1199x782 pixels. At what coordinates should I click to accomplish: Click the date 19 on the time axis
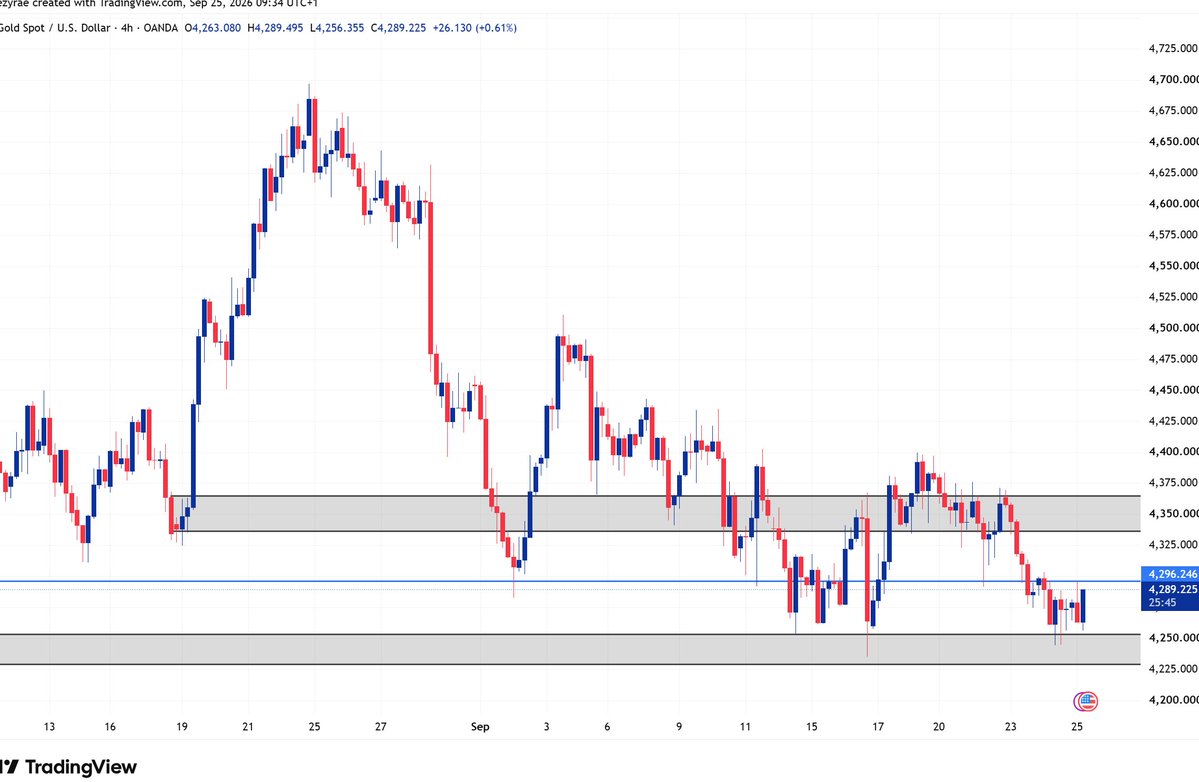tap(182, 726)
